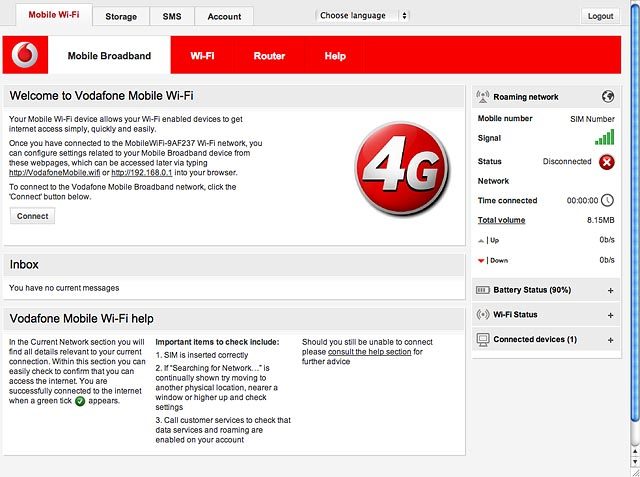This screenshot has height=477, width=640.
Task: Click the Wi-Fi Status signal icon
Action: click(x=482, y=315)
